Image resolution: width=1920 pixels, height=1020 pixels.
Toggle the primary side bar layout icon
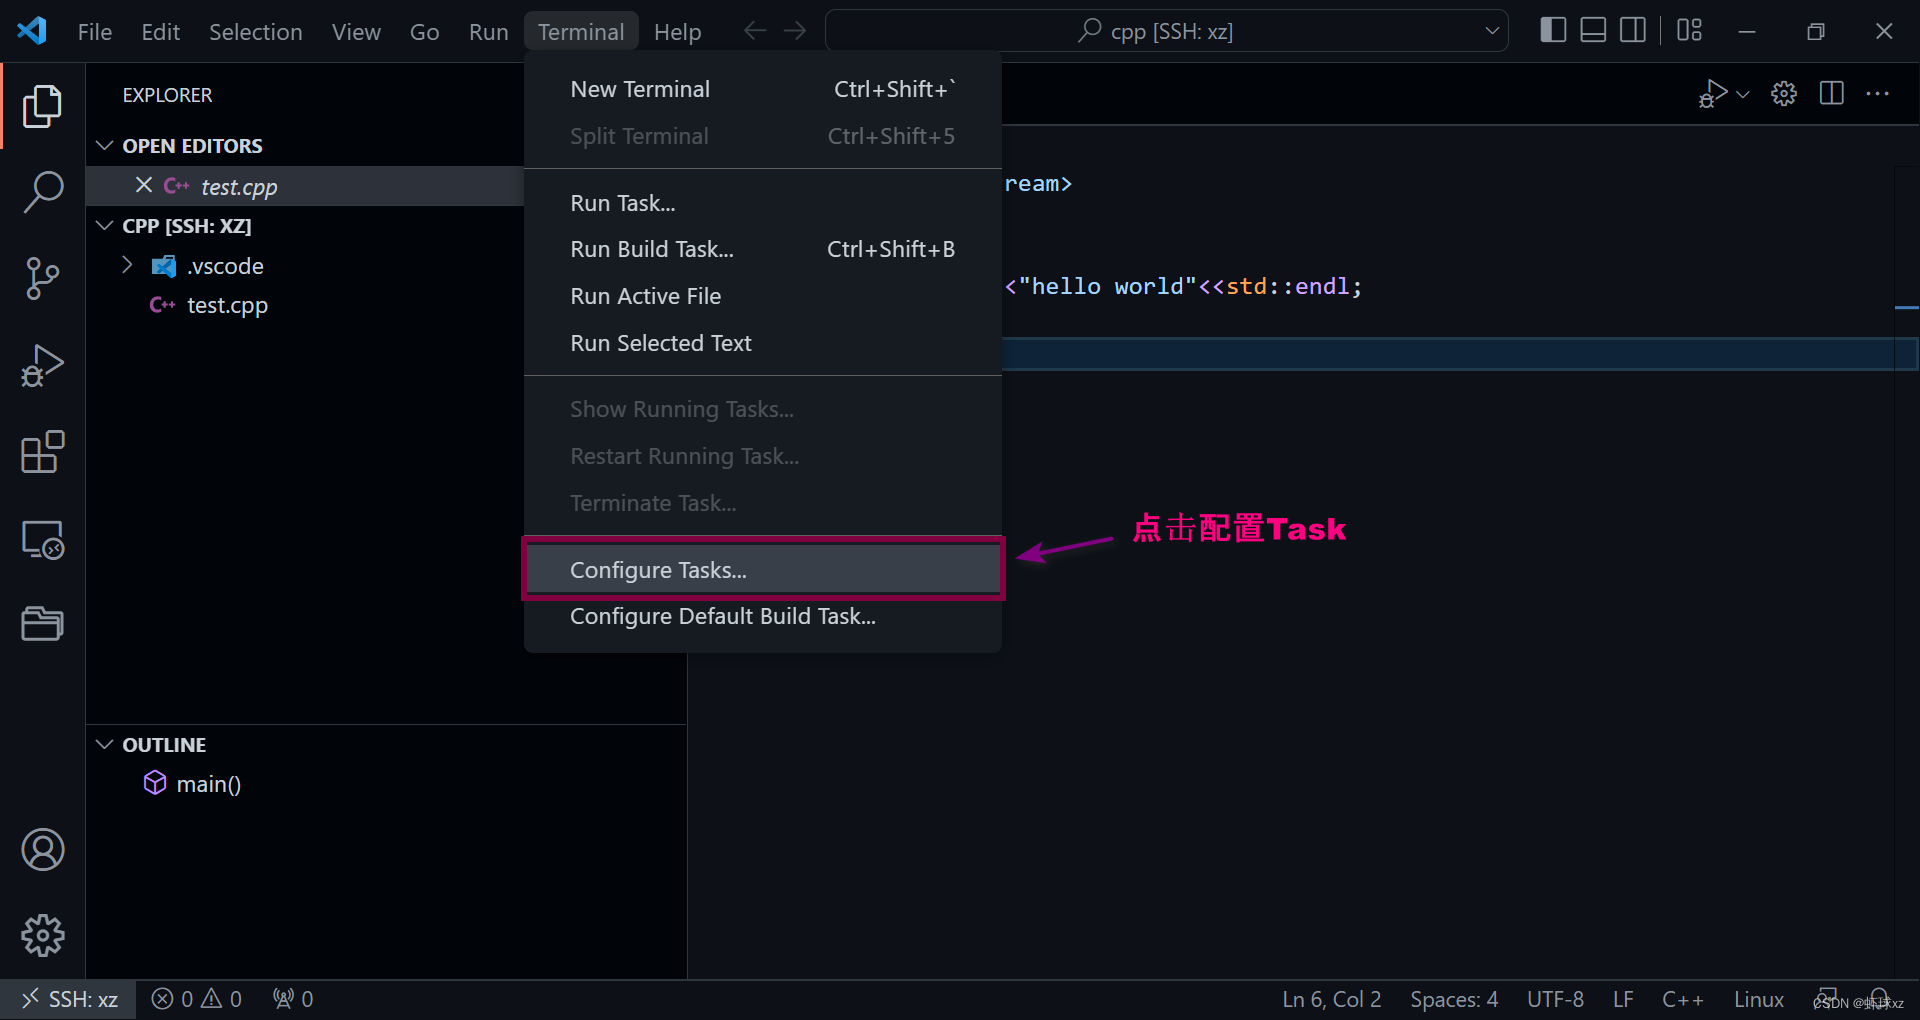coord(1553,31)
